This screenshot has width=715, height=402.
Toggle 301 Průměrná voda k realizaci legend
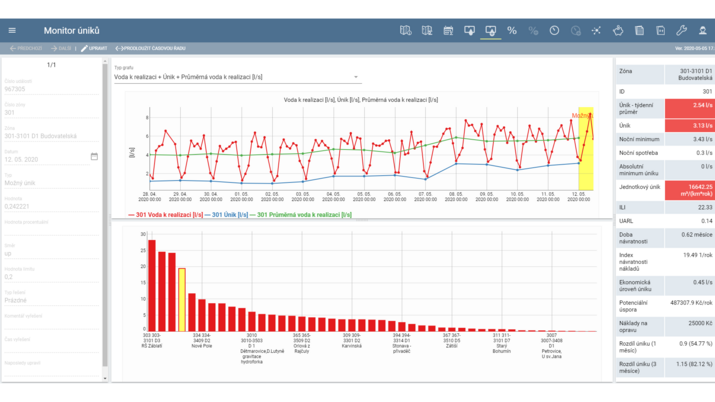[x=303, y=215]
